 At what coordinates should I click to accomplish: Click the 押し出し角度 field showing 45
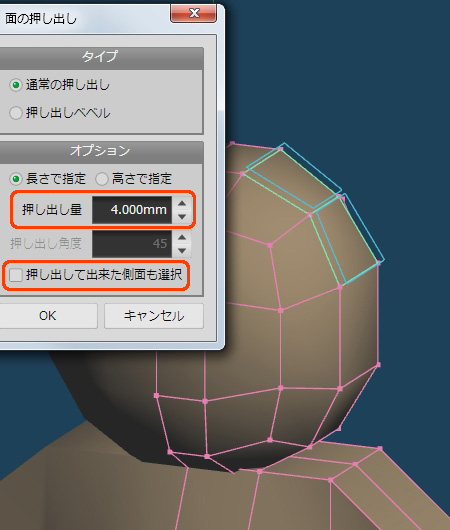132,244
